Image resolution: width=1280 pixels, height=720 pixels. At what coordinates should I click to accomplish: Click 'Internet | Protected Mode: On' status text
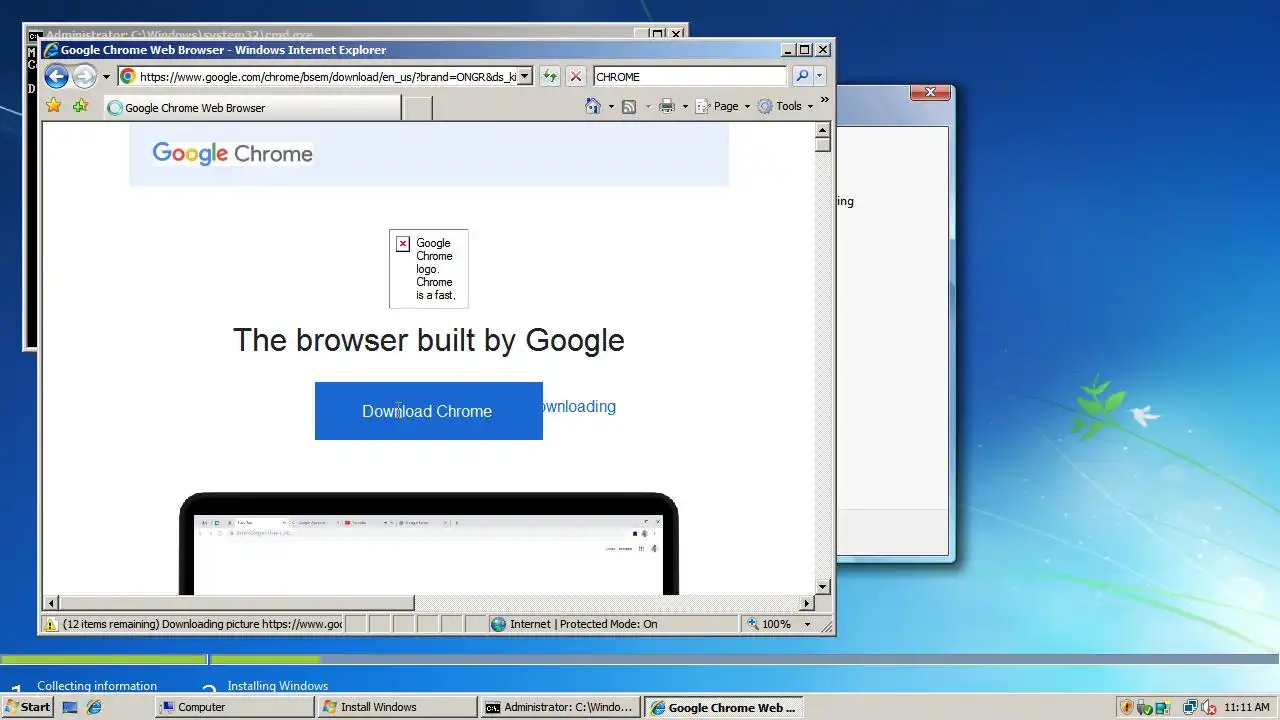(x=584, y=624)
